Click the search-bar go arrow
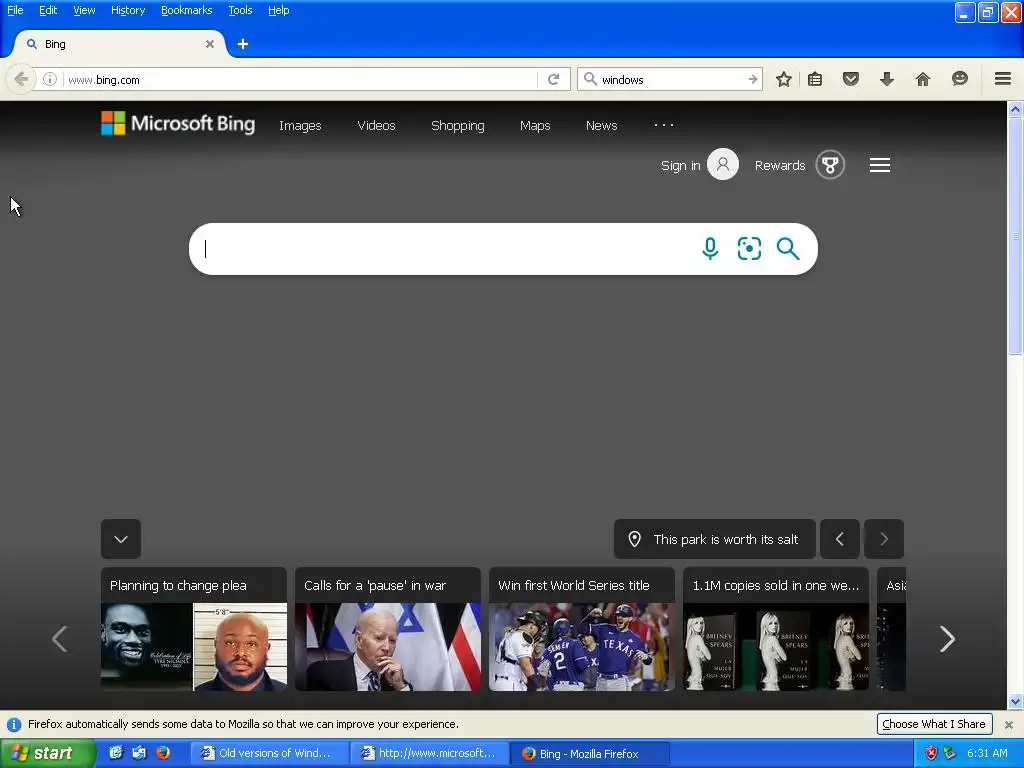The height and width of the screenshot is (768, 1024). click(x=752, y=80)
